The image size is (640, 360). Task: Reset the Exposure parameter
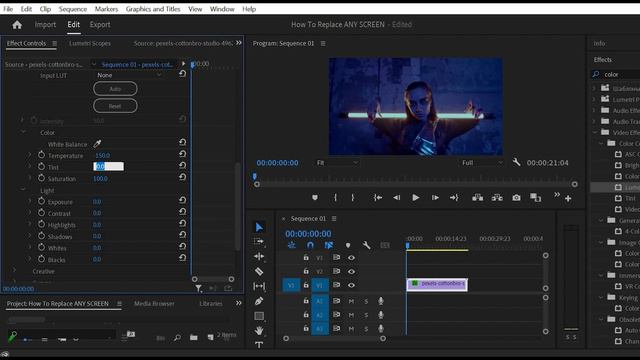pyautogui.click(x=182, y=200)
